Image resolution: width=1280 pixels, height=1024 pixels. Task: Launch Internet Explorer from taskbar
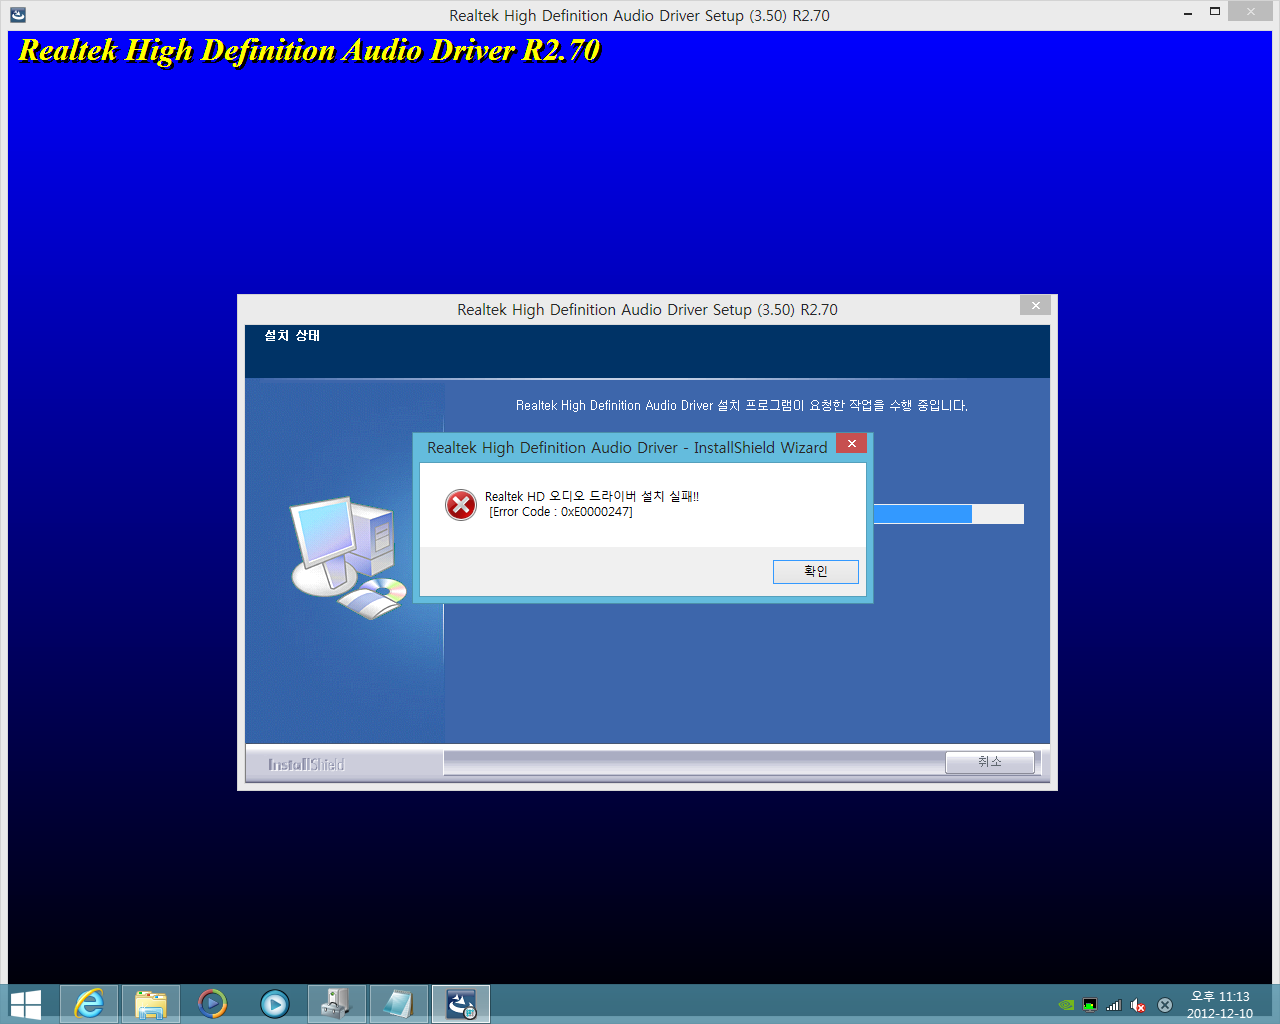point(89,1004)
